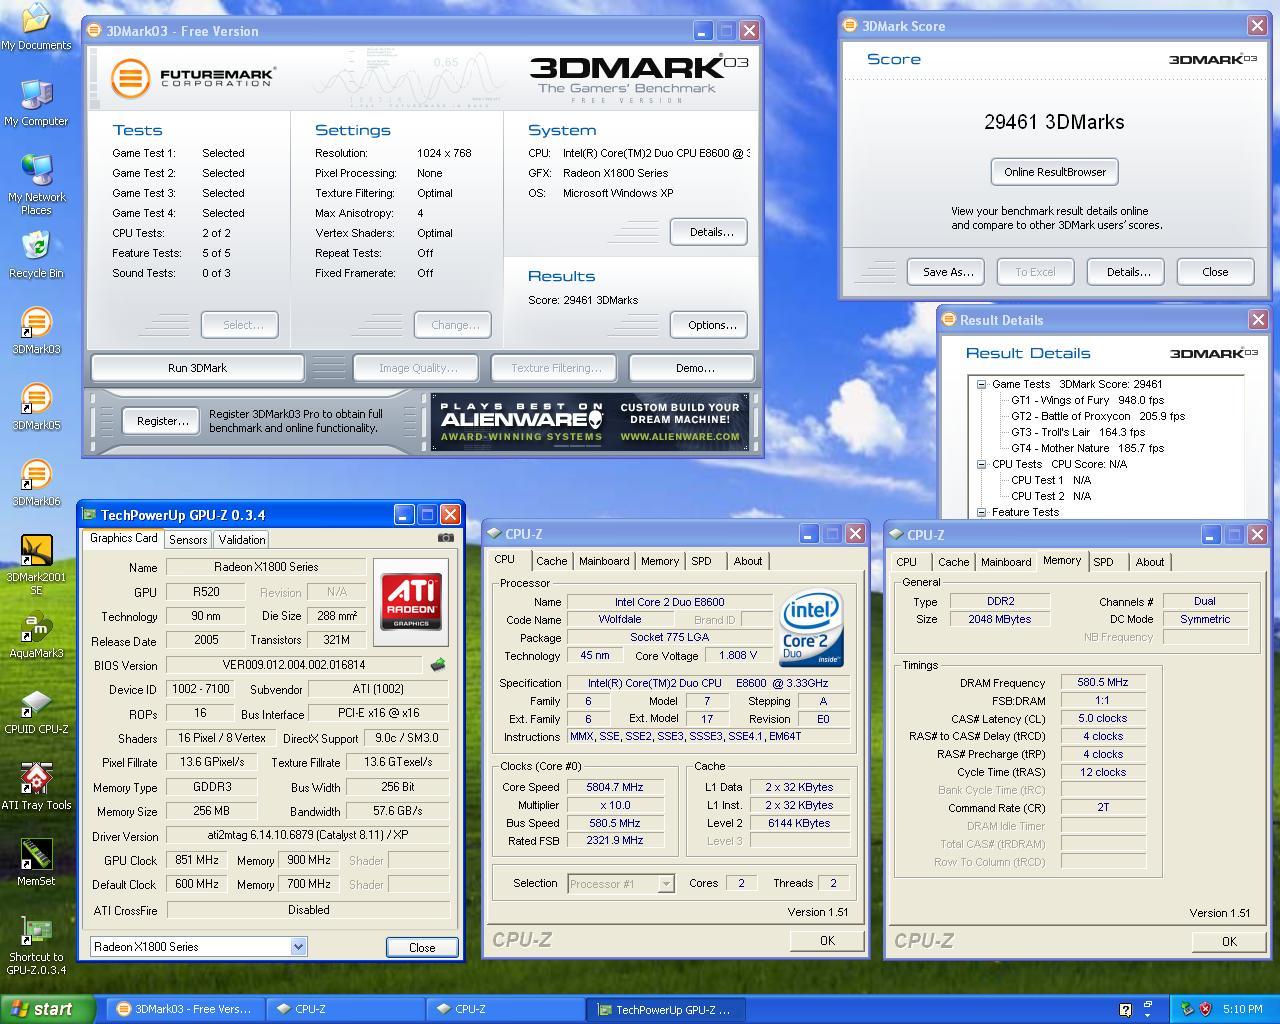Switch to TechPowerUp GPU-Z taskbar button
Screen dimensions: 1280x1024
[666, 1009]
